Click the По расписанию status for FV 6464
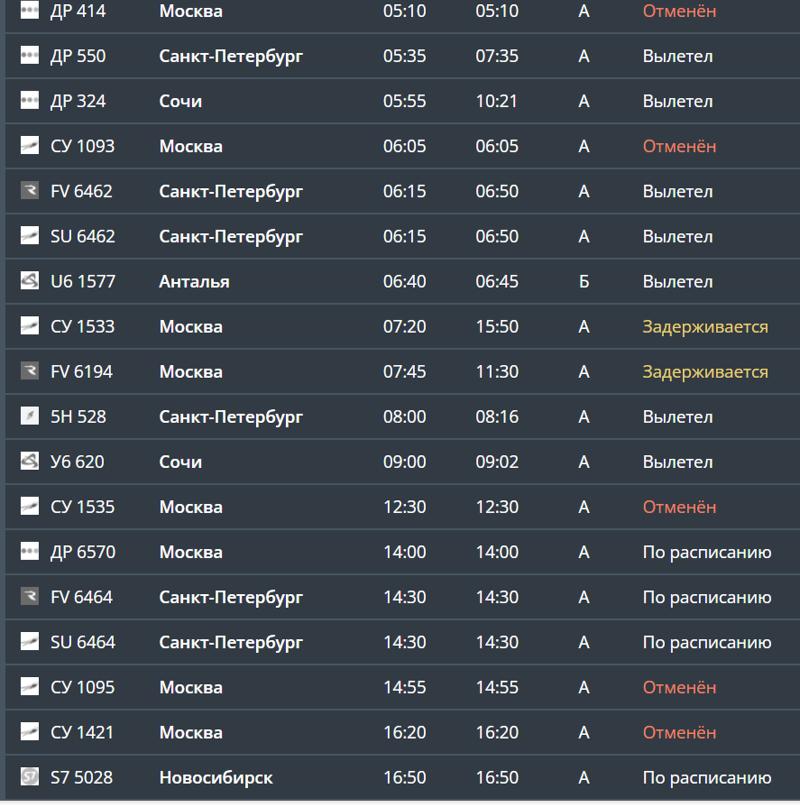The image size is (800, 805). pos(706,597)
